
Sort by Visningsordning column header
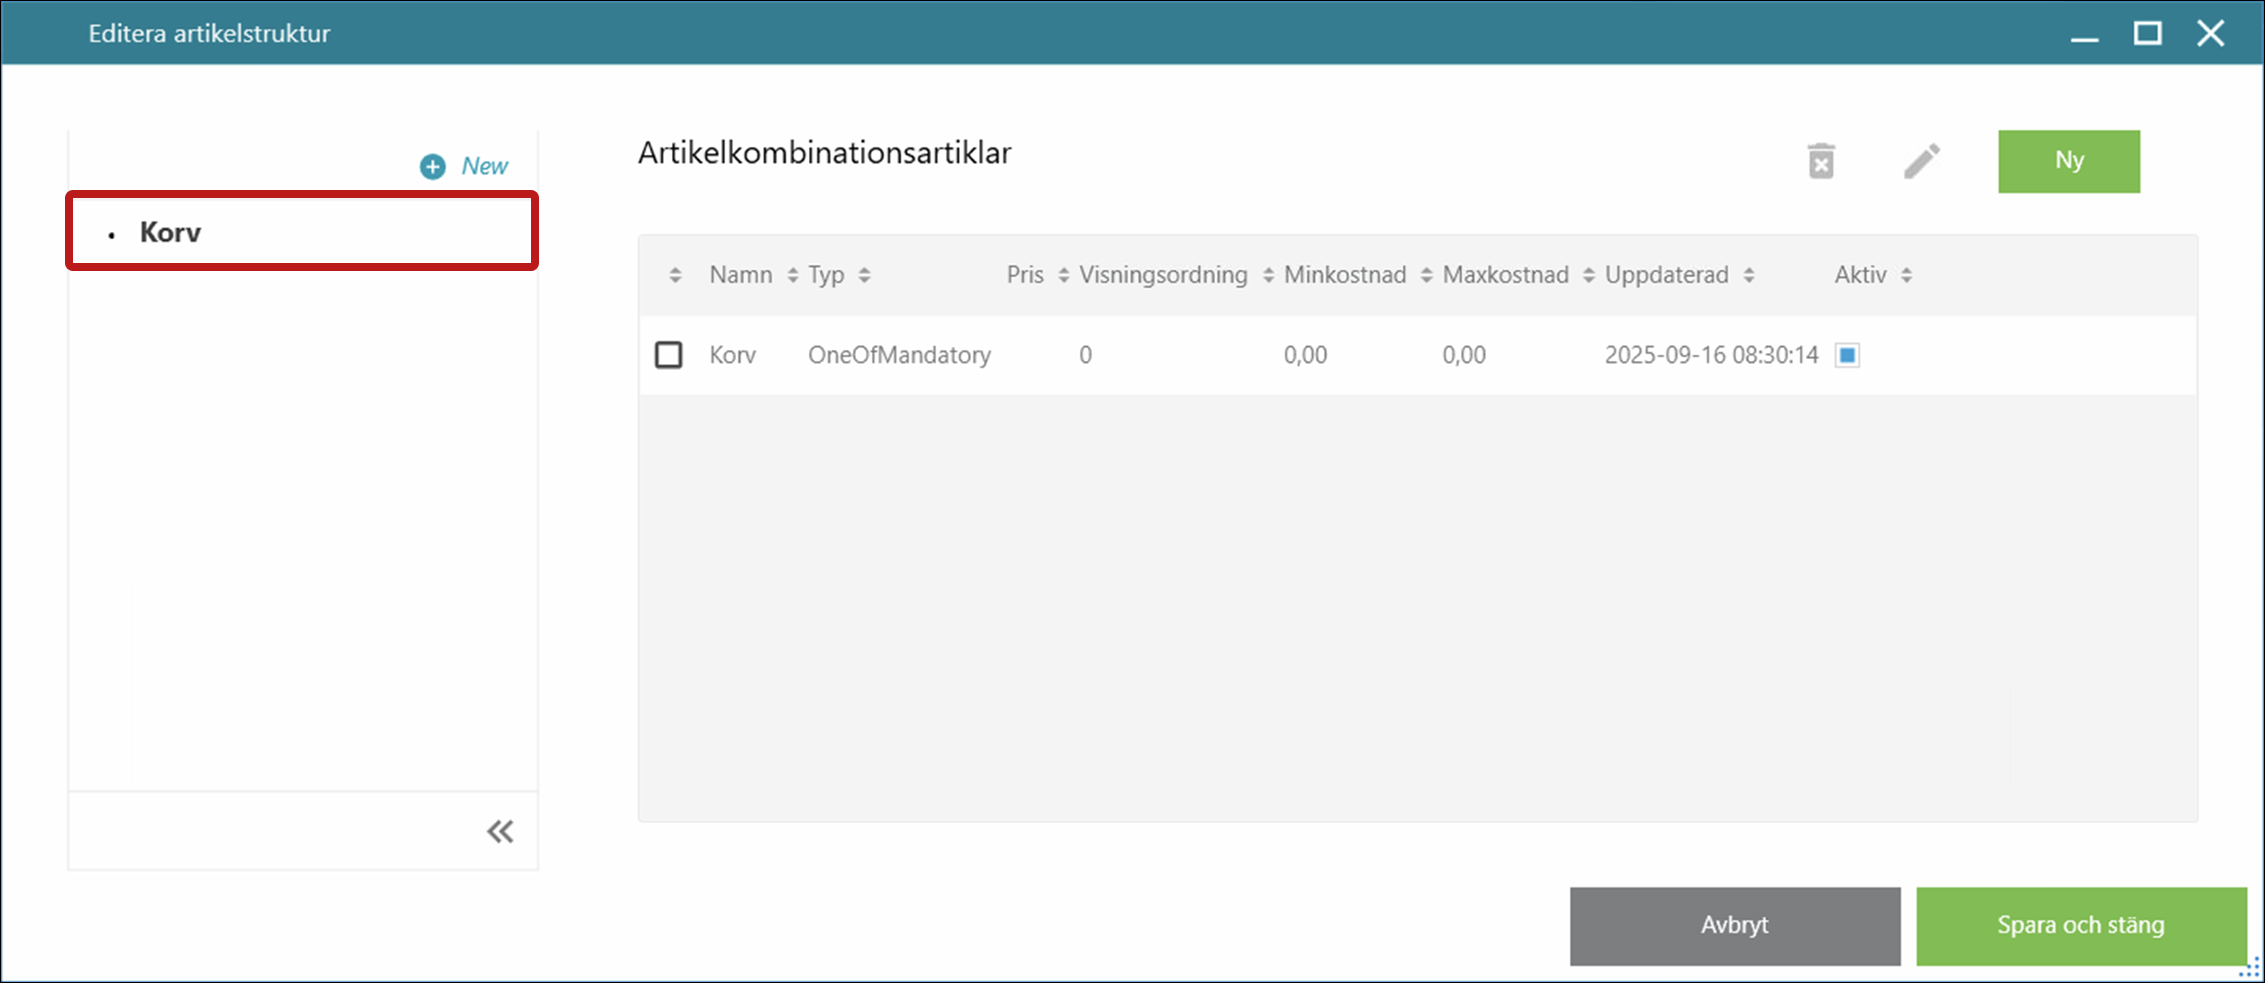coord(1162,275)
